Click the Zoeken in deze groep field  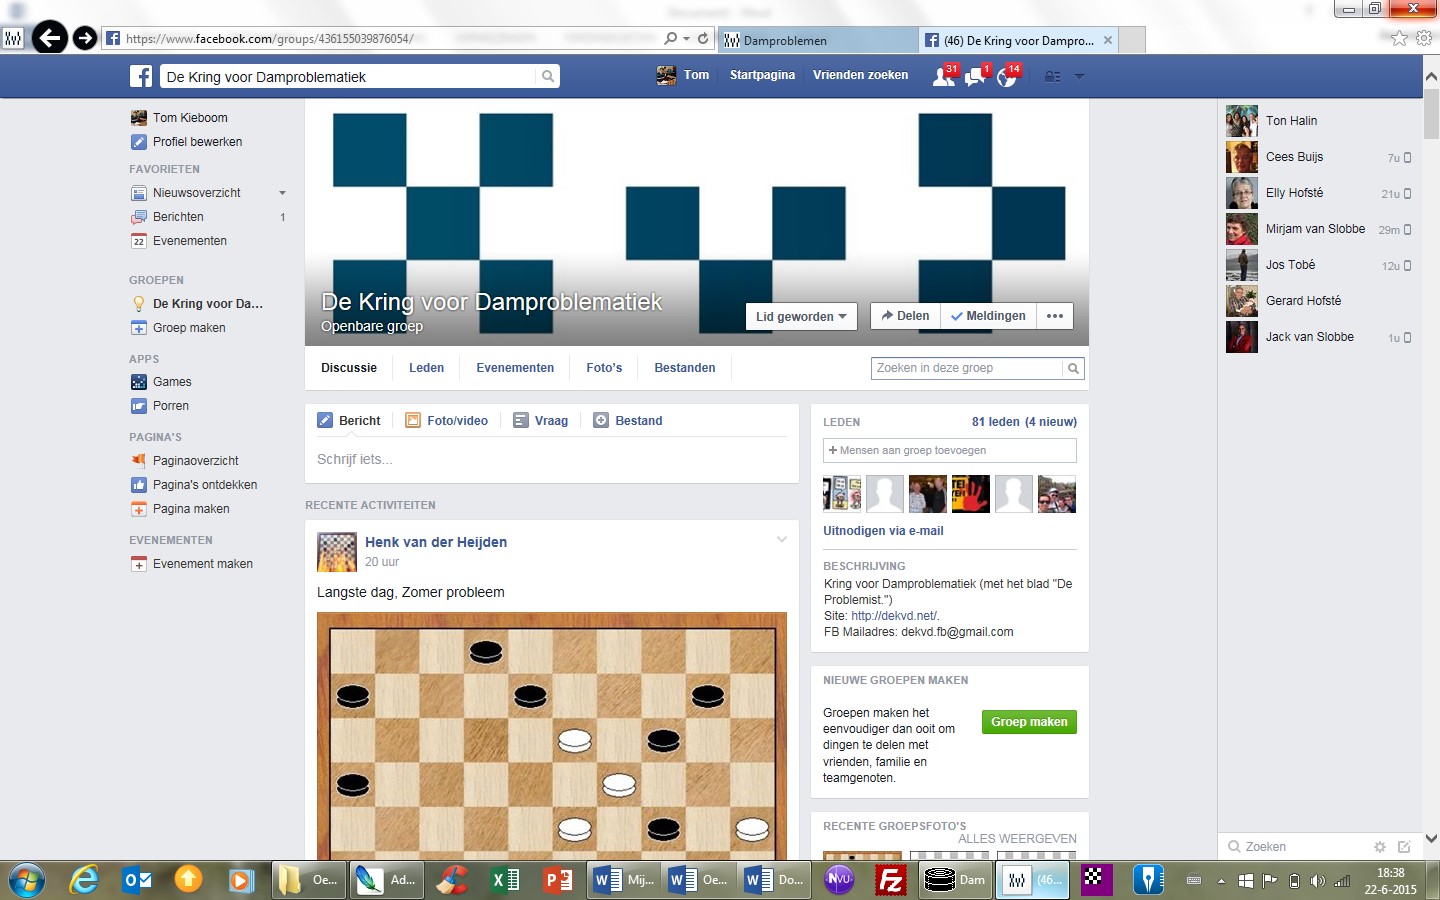click(966, 368)
